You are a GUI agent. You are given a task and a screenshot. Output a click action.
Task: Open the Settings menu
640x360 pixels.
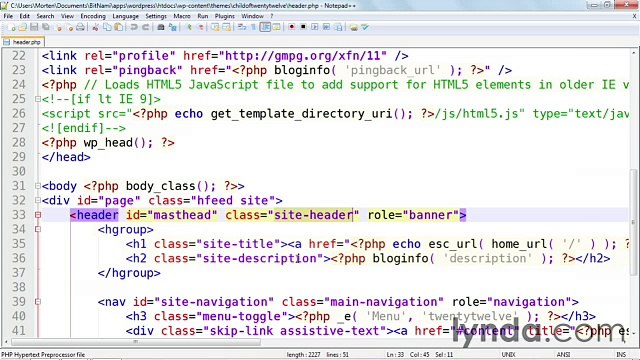tap(156, 16)
